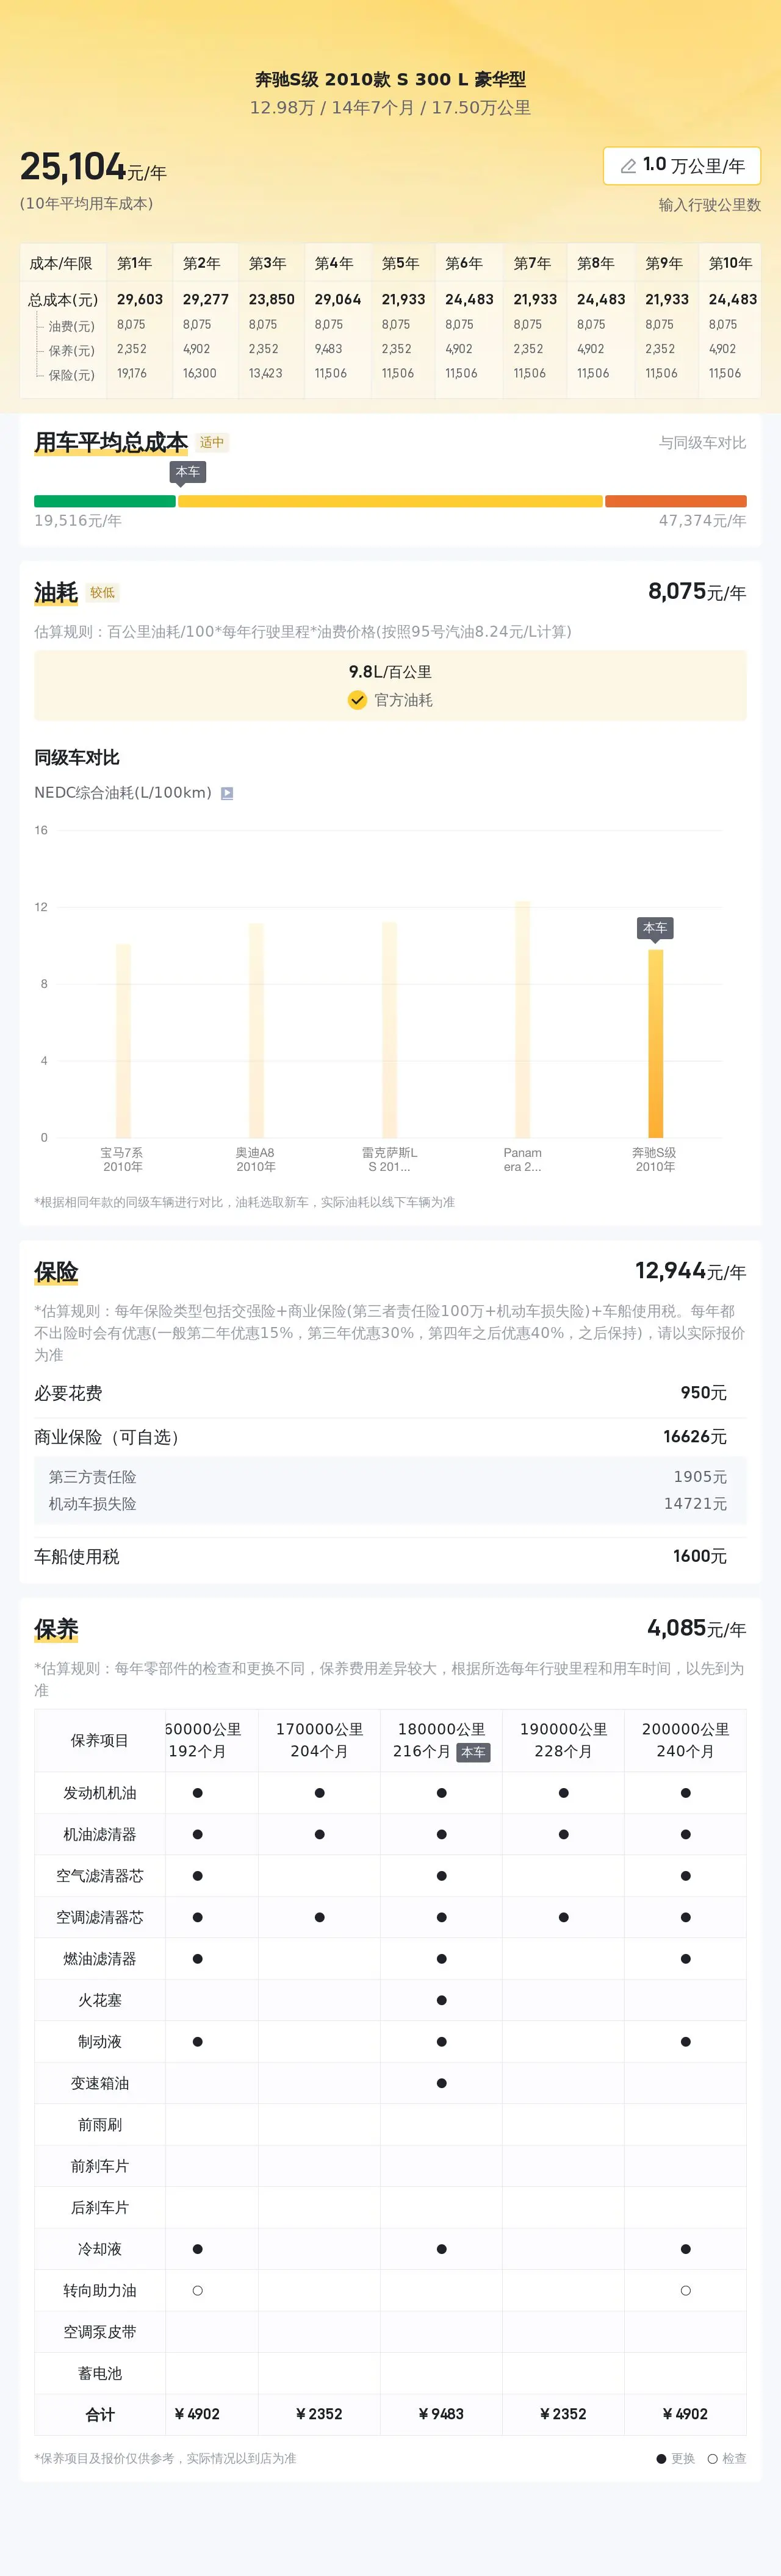This screenshot has height=2576, width=781.
Task: Edit the annual mileage input 1.0 万公里/年
Action: click(x=682, y=166)
